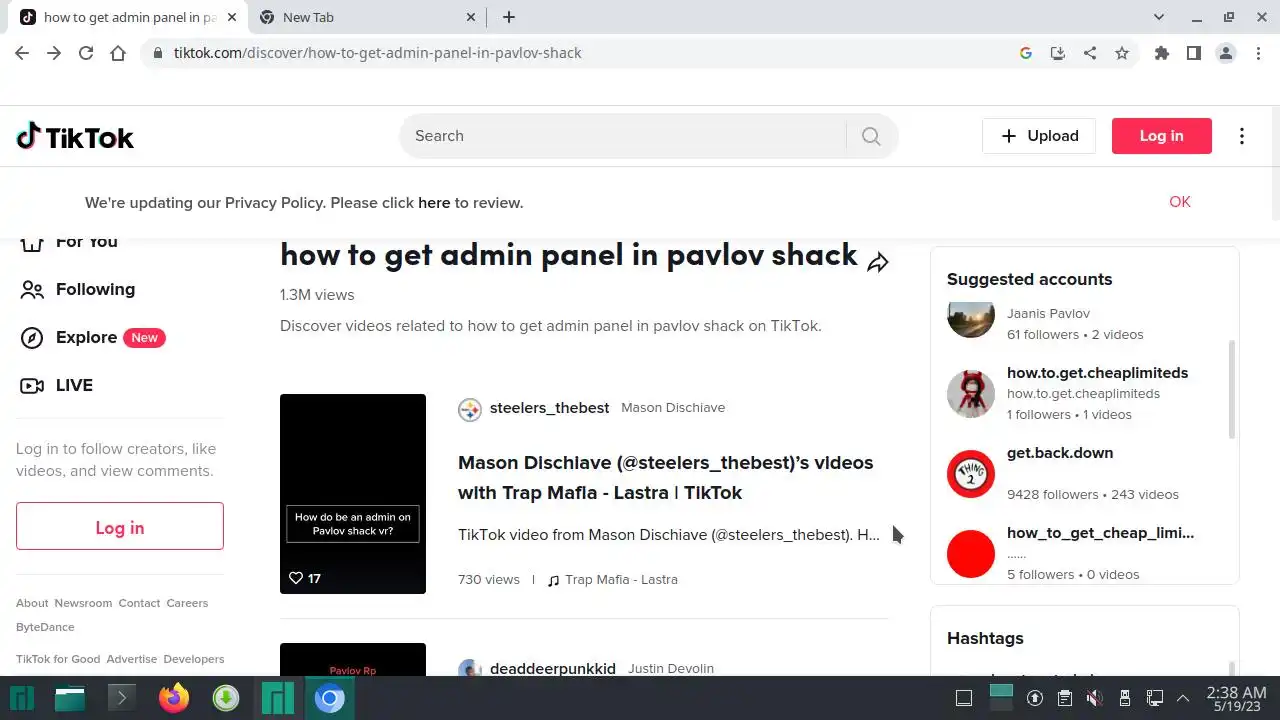Click the muted volume icon in the system tray
The image size is (1280, 720).
point(1095,698)
